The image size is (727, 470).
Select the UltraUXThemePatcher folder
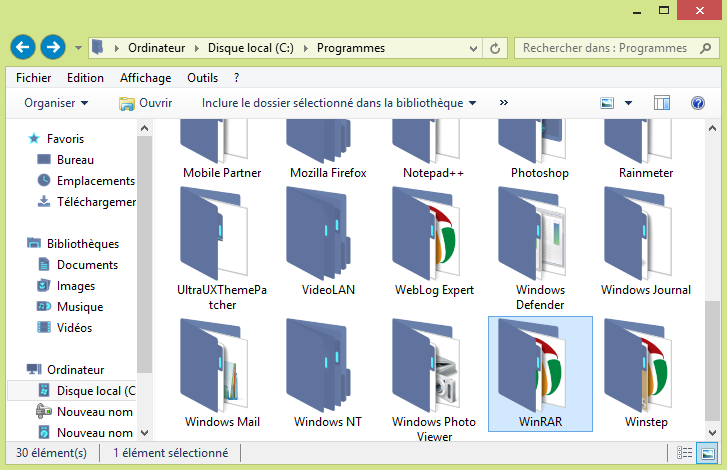222,249
